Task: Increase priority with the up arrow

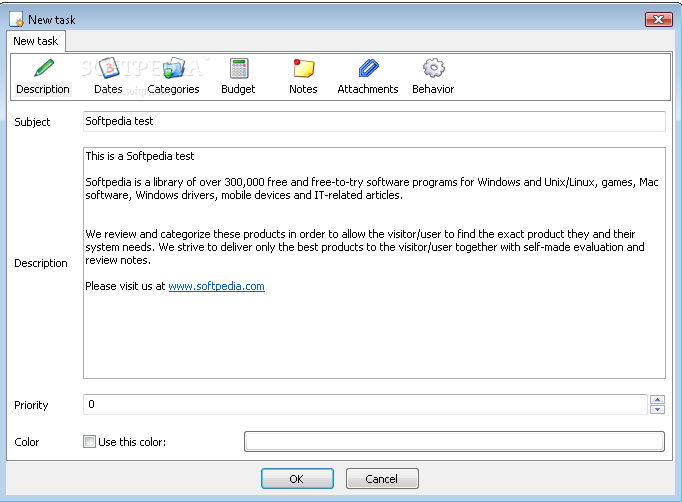Action: [657, 400]
